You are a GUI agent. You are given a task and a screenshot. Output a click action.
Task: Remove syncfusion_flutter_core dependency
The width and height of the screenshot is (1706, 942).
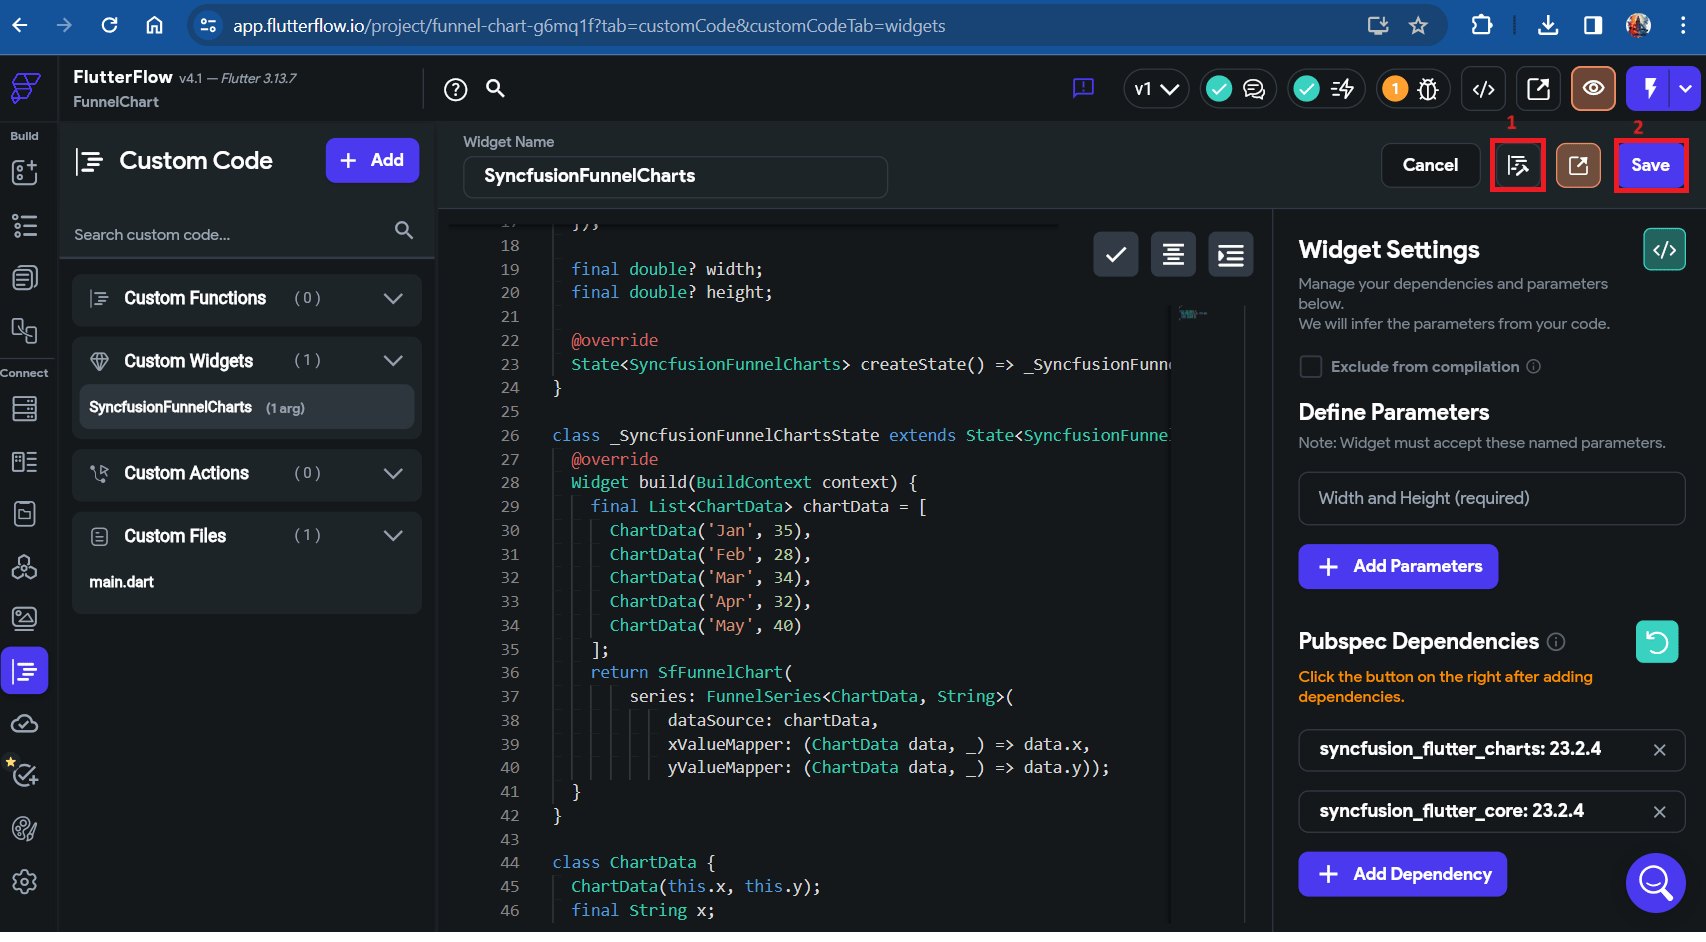pos(1660,812)
